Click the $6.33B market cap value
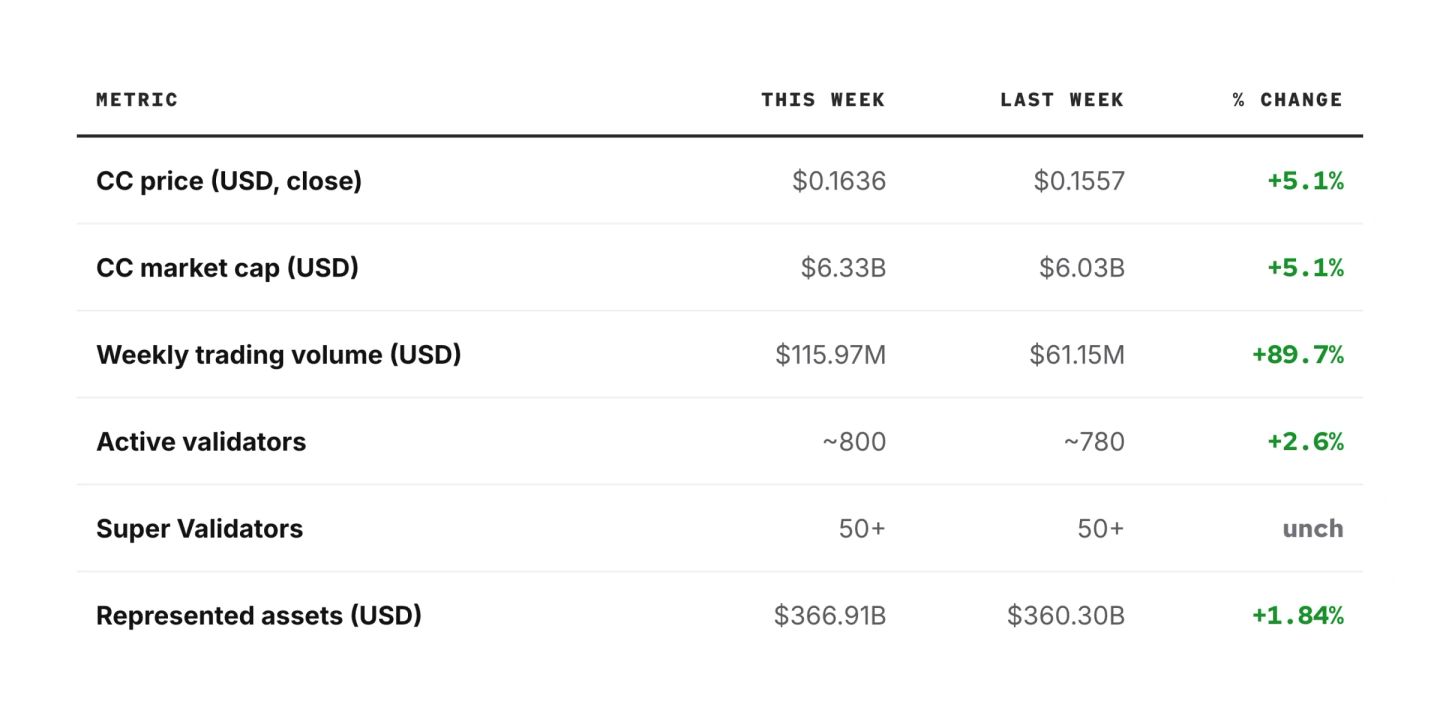This screenshot has width=1440, height=704. [843, 268]
